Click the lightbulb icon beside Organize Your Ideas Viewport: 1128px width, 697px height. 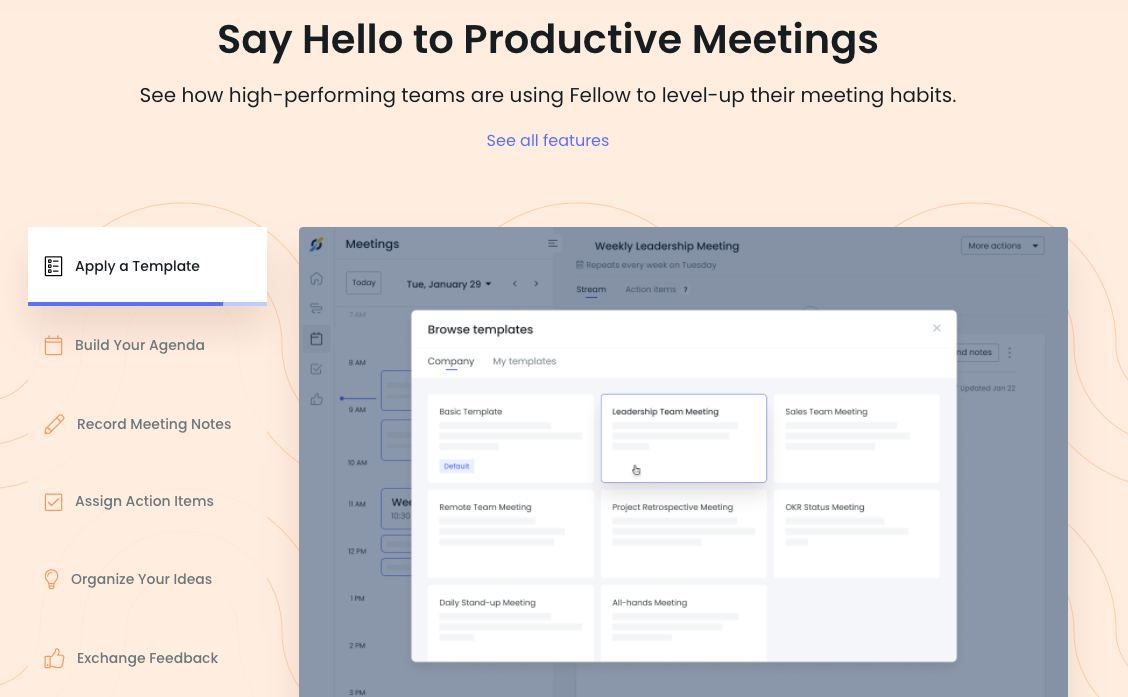(51, 579)
